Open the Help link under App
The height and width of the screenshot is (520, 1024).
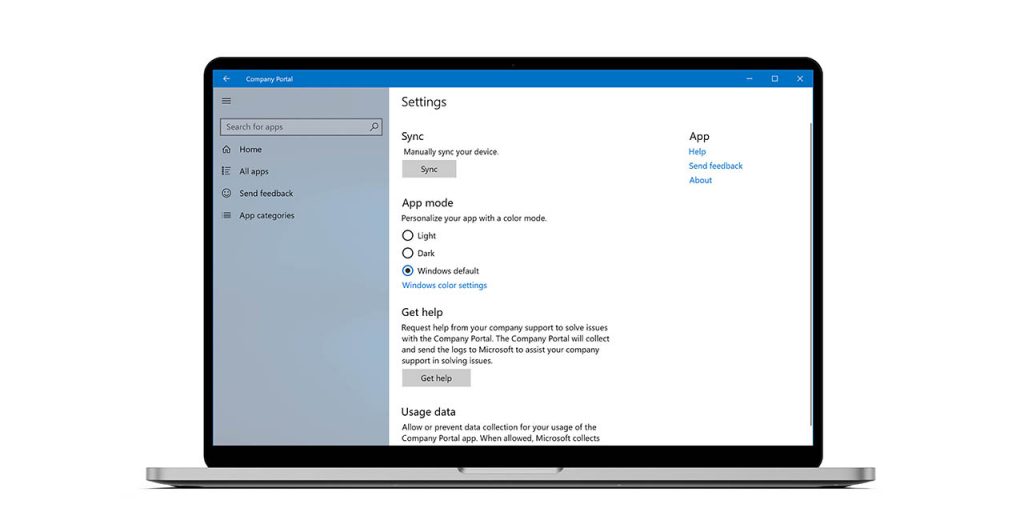click(x=697, y=152)
